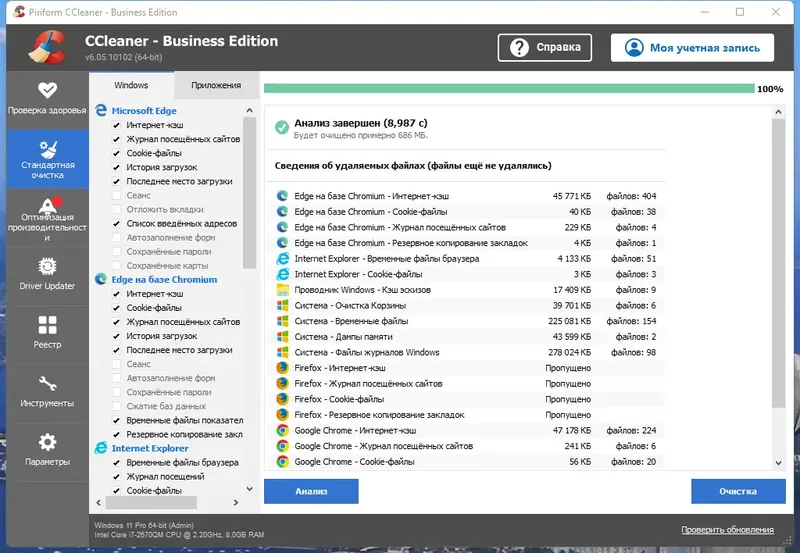Click down arrow of cleaner tree scrollbar

pos(249,489)
